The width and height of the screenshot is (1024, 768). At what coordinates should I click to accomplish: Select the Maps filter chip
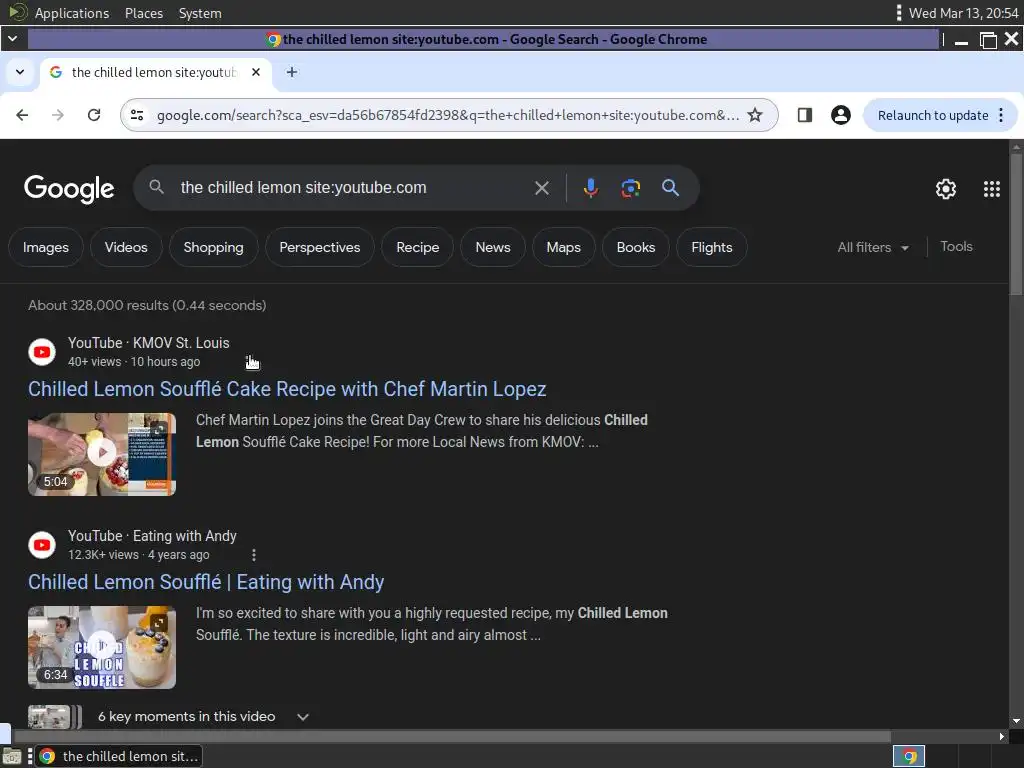pyautogui.click(x=564, y=247)
